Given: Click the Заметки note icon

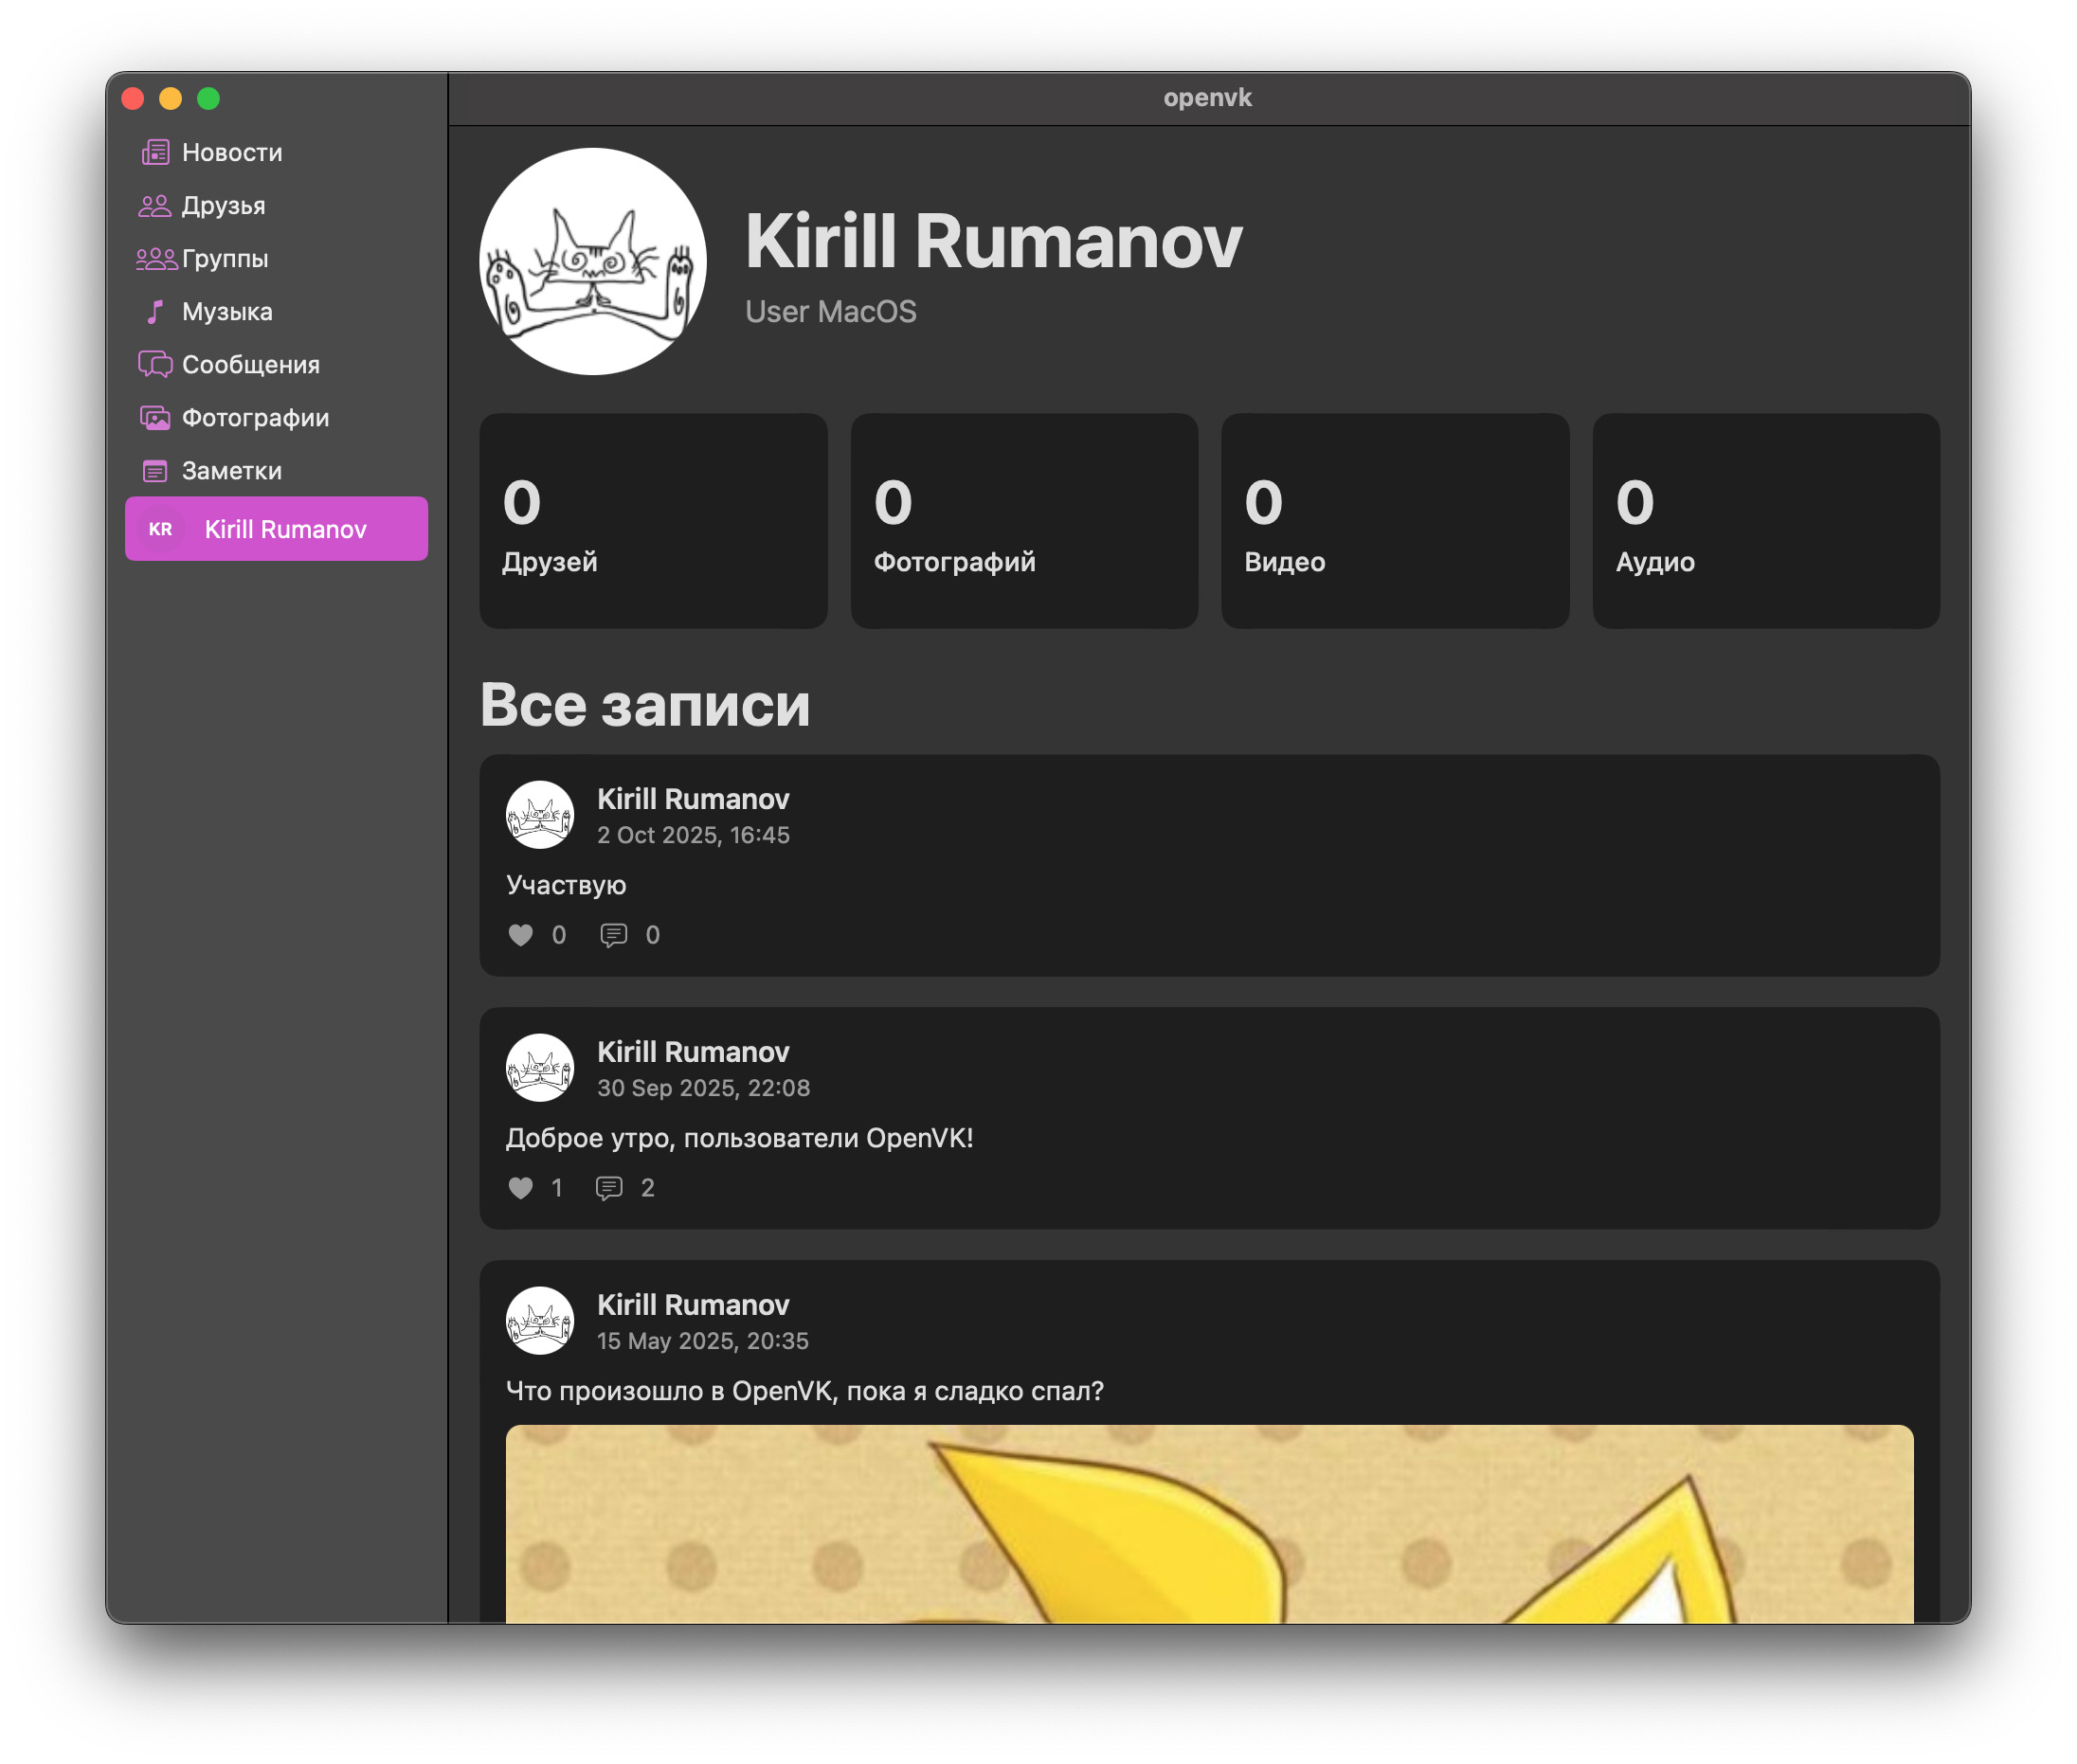Looking at the screenshot, I should 155,470.
